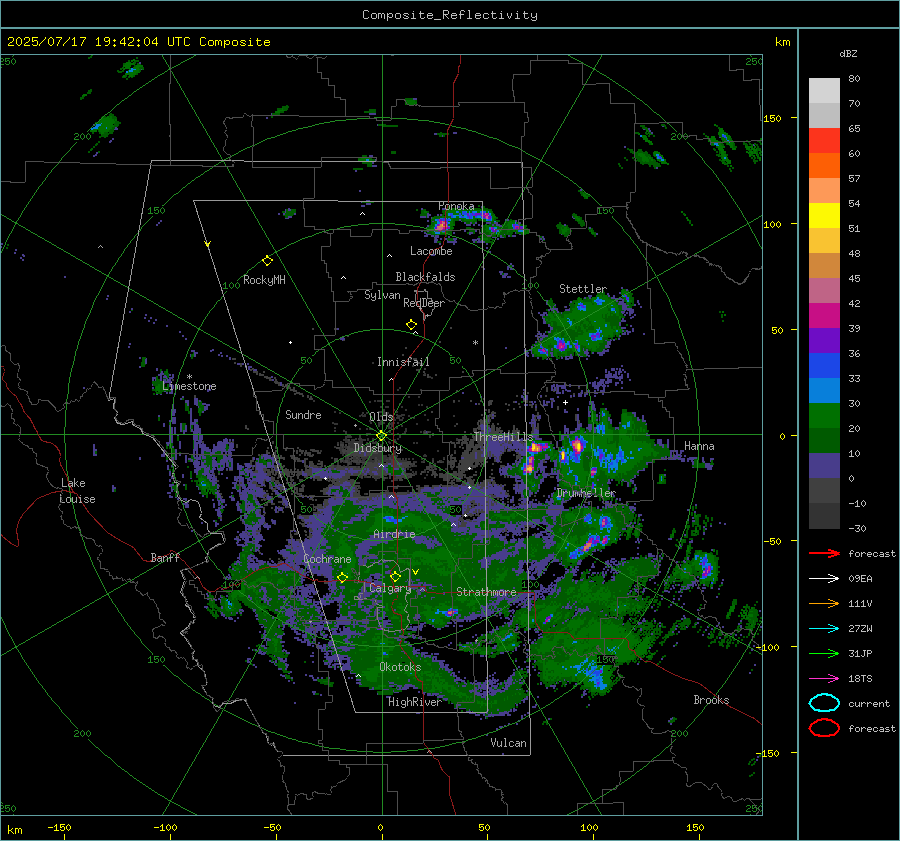
Task: Select the light gray swatch between 70 and 80 dBZ
Action: click(x=824, y=90)
